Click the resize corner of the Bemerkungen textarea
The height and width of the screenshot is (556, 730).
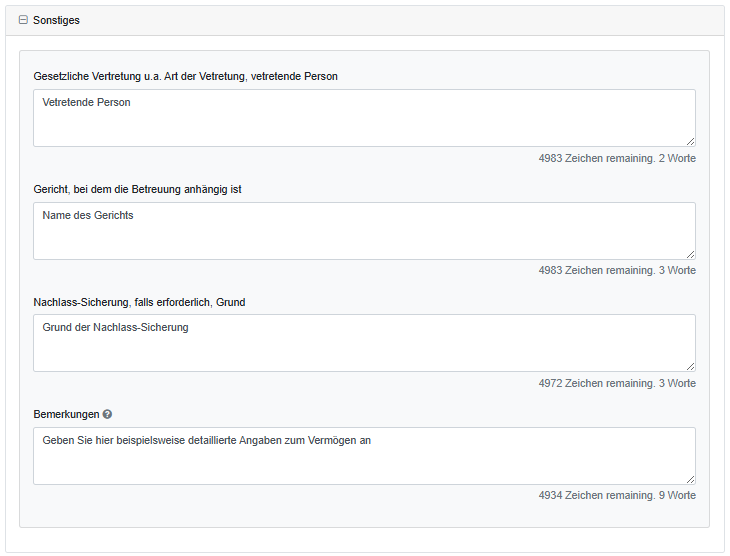[690, 479]
